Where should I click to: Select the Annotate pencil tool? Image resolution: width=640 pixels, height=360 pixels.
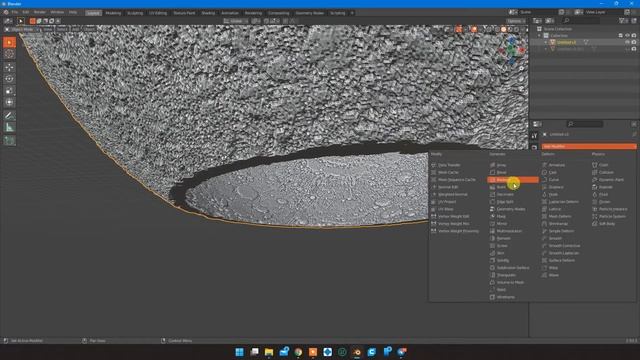click(x=9, y=116)
